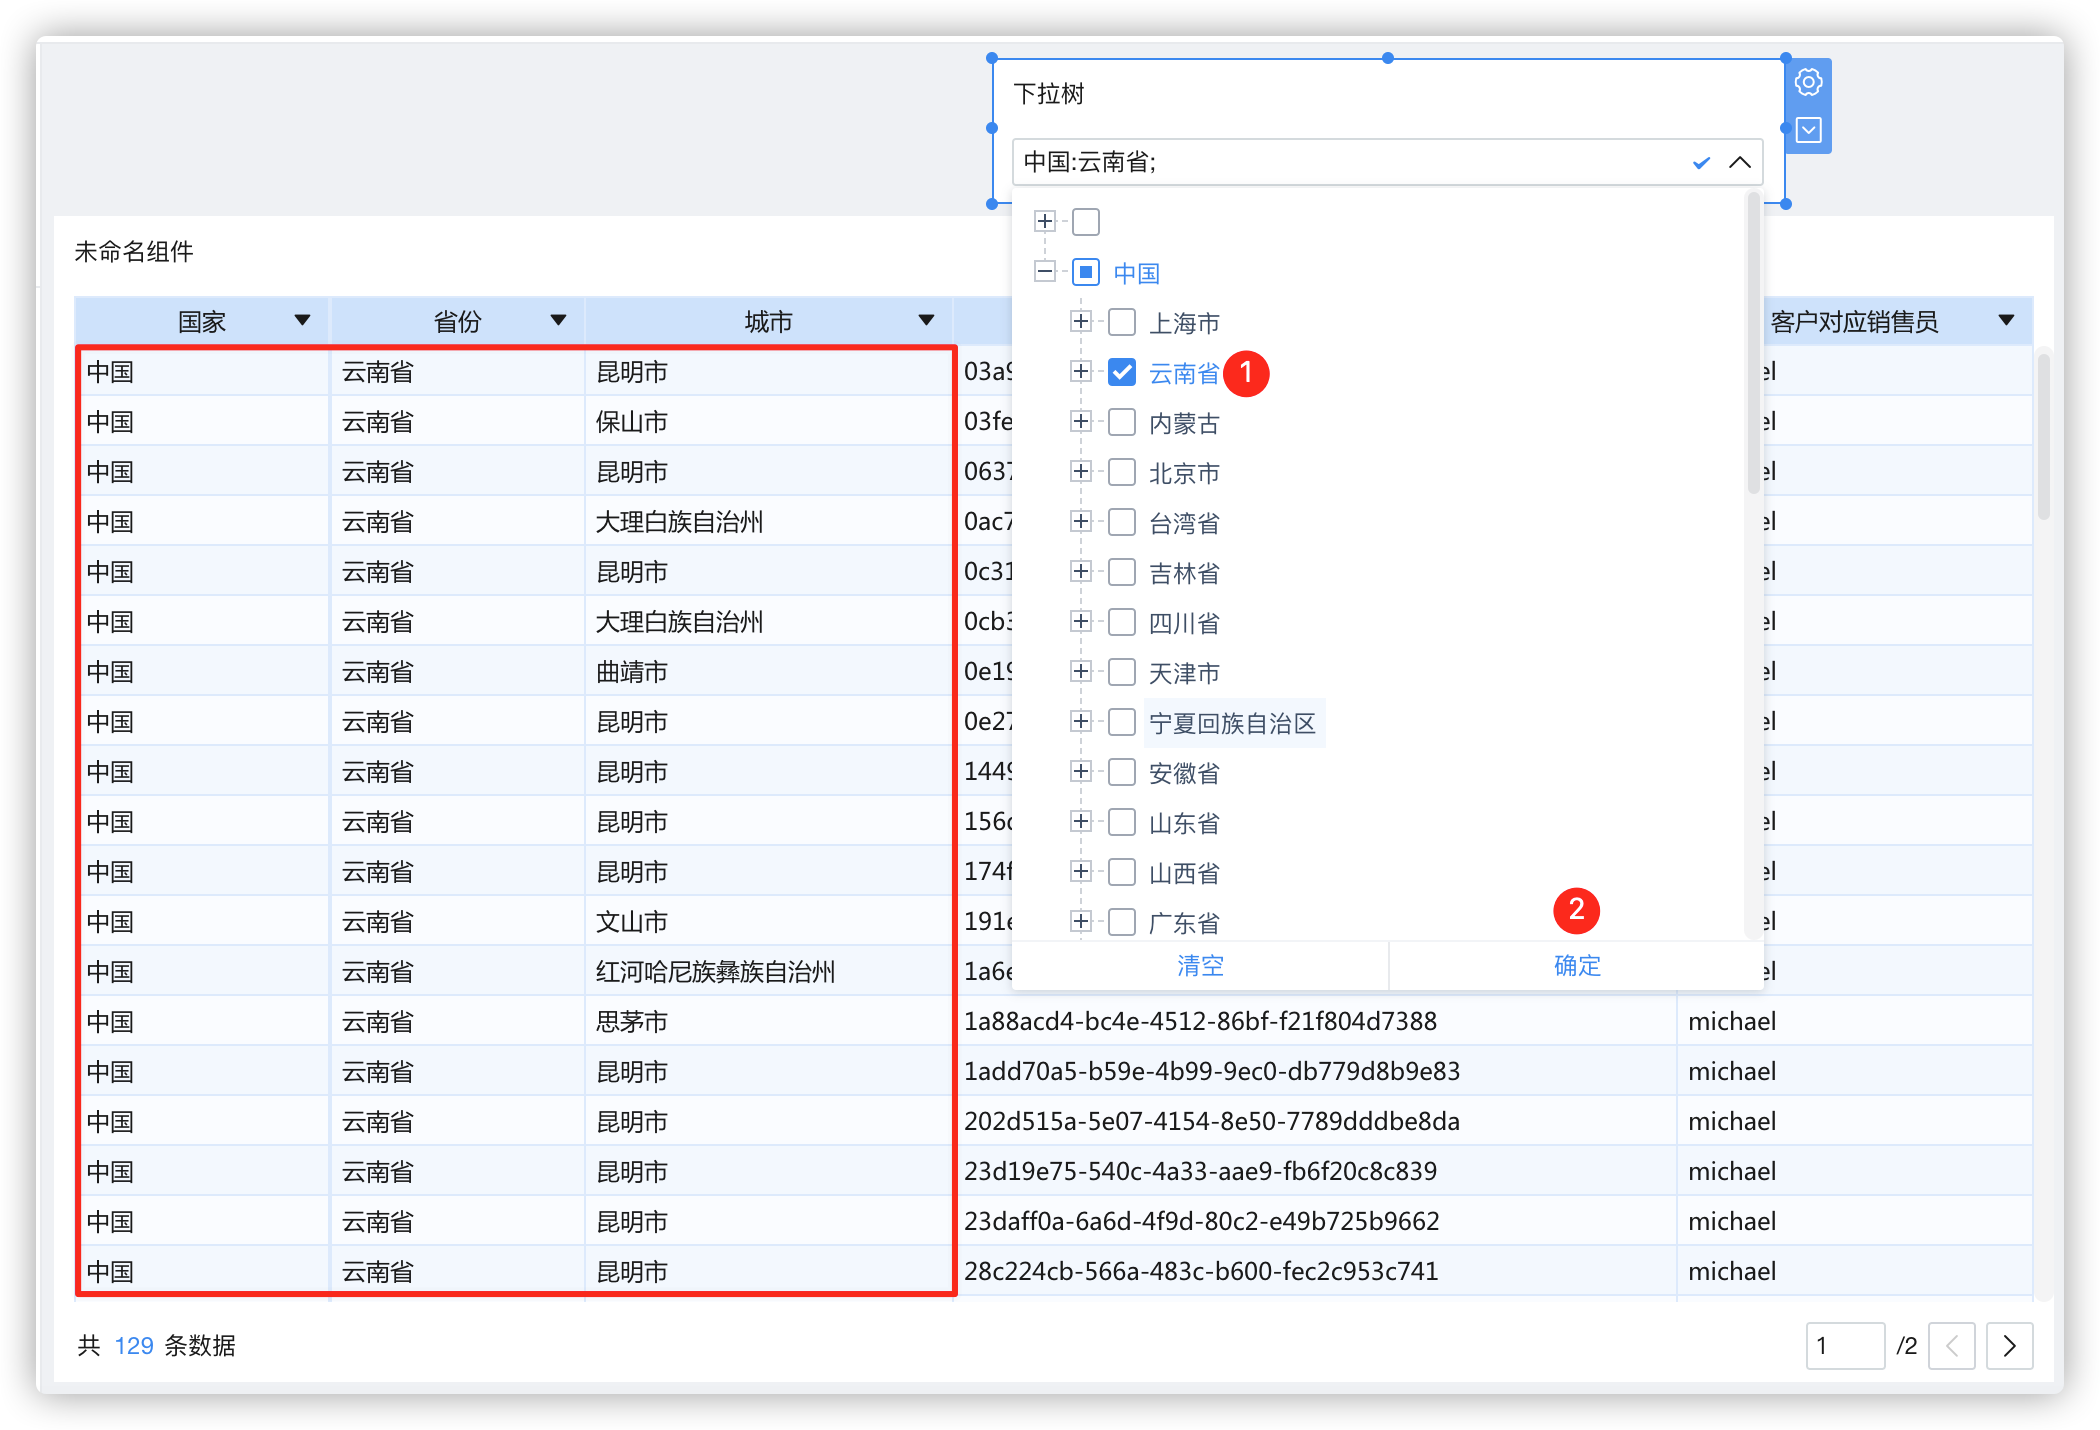Check the 上海市 checkbox
2100x1430 pixels.
click(1122, 322)
